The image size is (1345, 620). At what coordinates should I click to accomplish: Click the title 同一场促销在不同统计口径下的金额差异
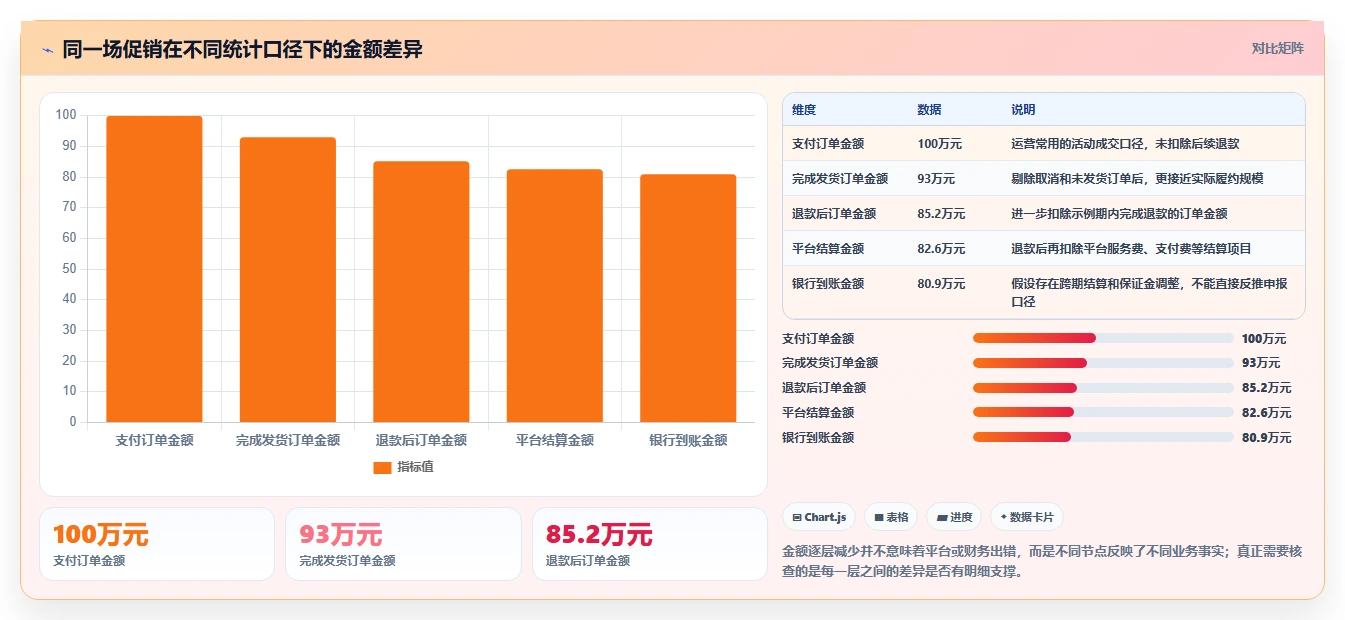point(242,49)
